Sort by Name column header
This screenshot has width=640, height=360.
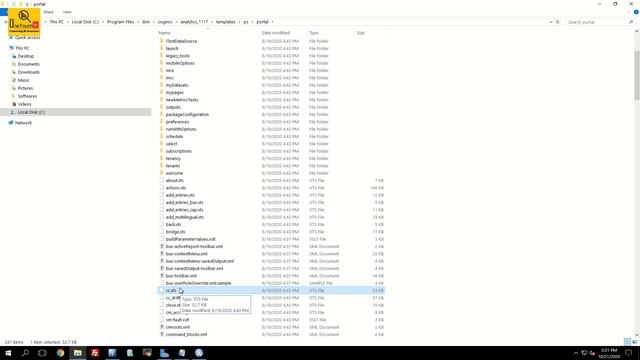click(x=164, y=33)
